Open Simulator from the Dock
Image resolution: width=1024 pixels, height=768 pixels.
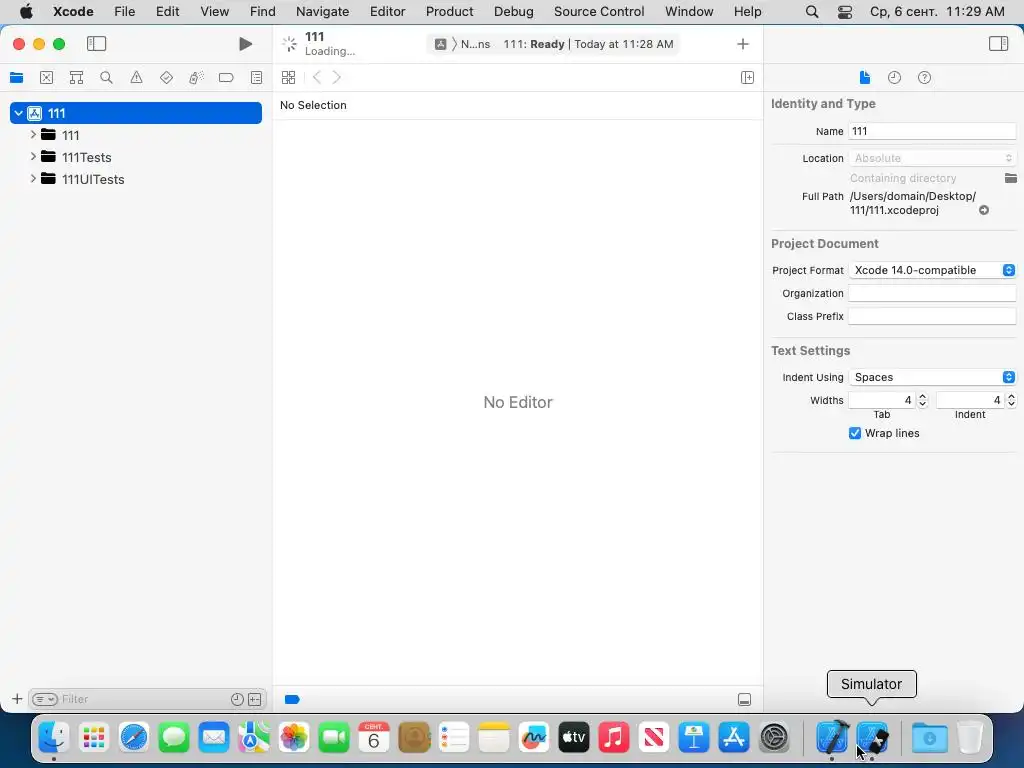click(872, 738)
